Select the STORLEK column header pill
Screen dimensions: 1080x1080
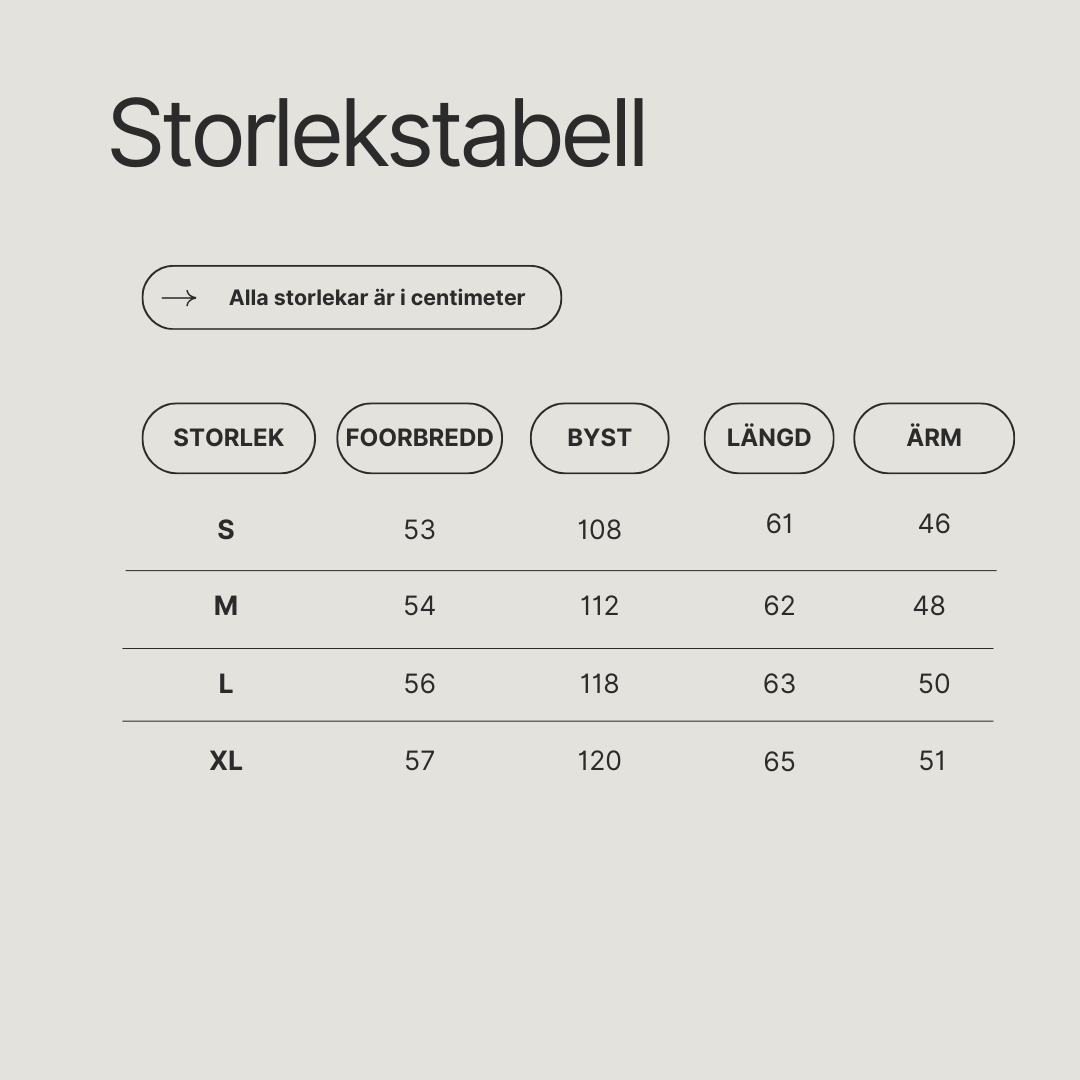(x=229, y=438)
